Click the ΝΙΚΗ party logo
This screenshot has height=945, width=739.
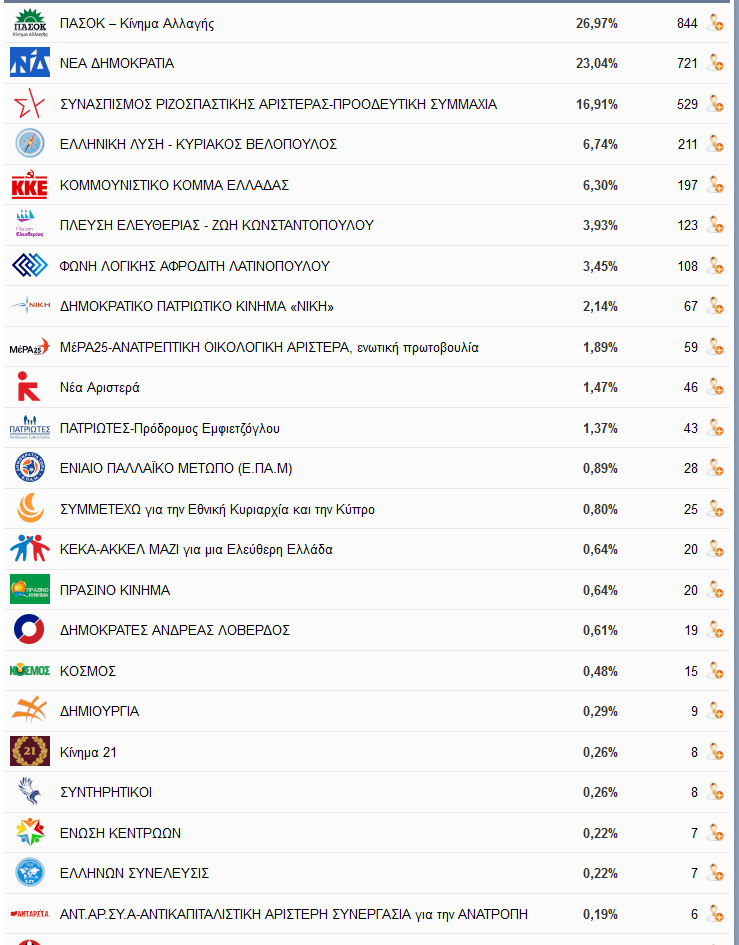click(x=30, y=306)
